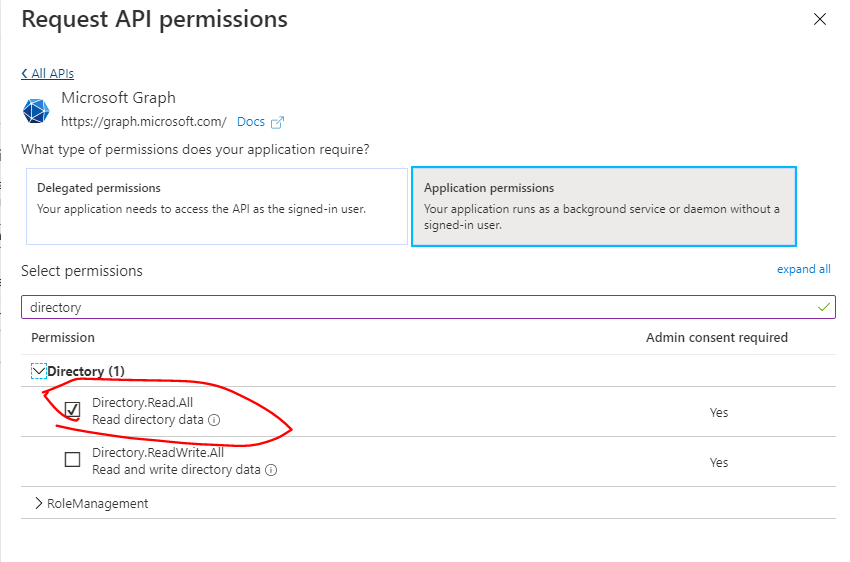
Task: Go back to All APIs
Action: tap(47, 73)
